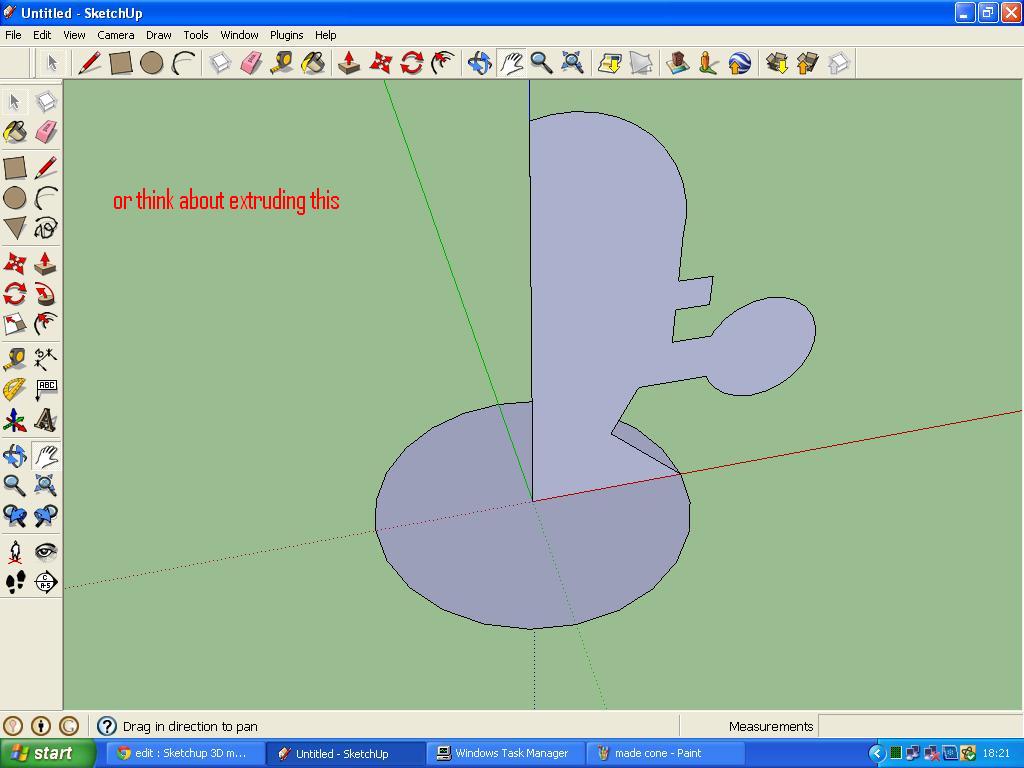Screen dimensions: 1024x768
Task: Activate the Orbit tool
Action: [15, 455]
